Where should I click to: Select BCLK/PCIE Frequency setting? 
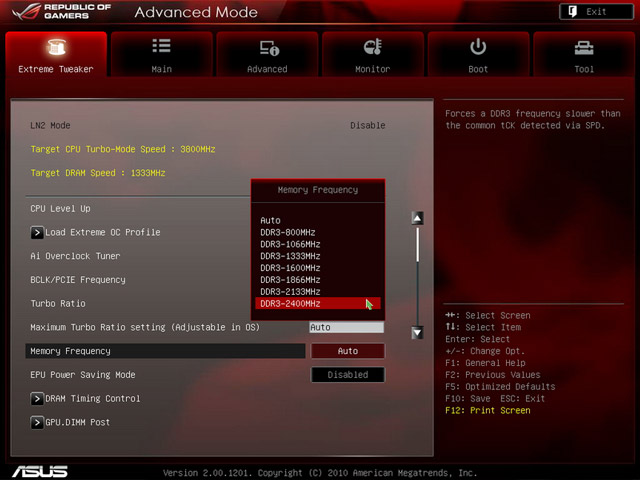coord(78,280)
